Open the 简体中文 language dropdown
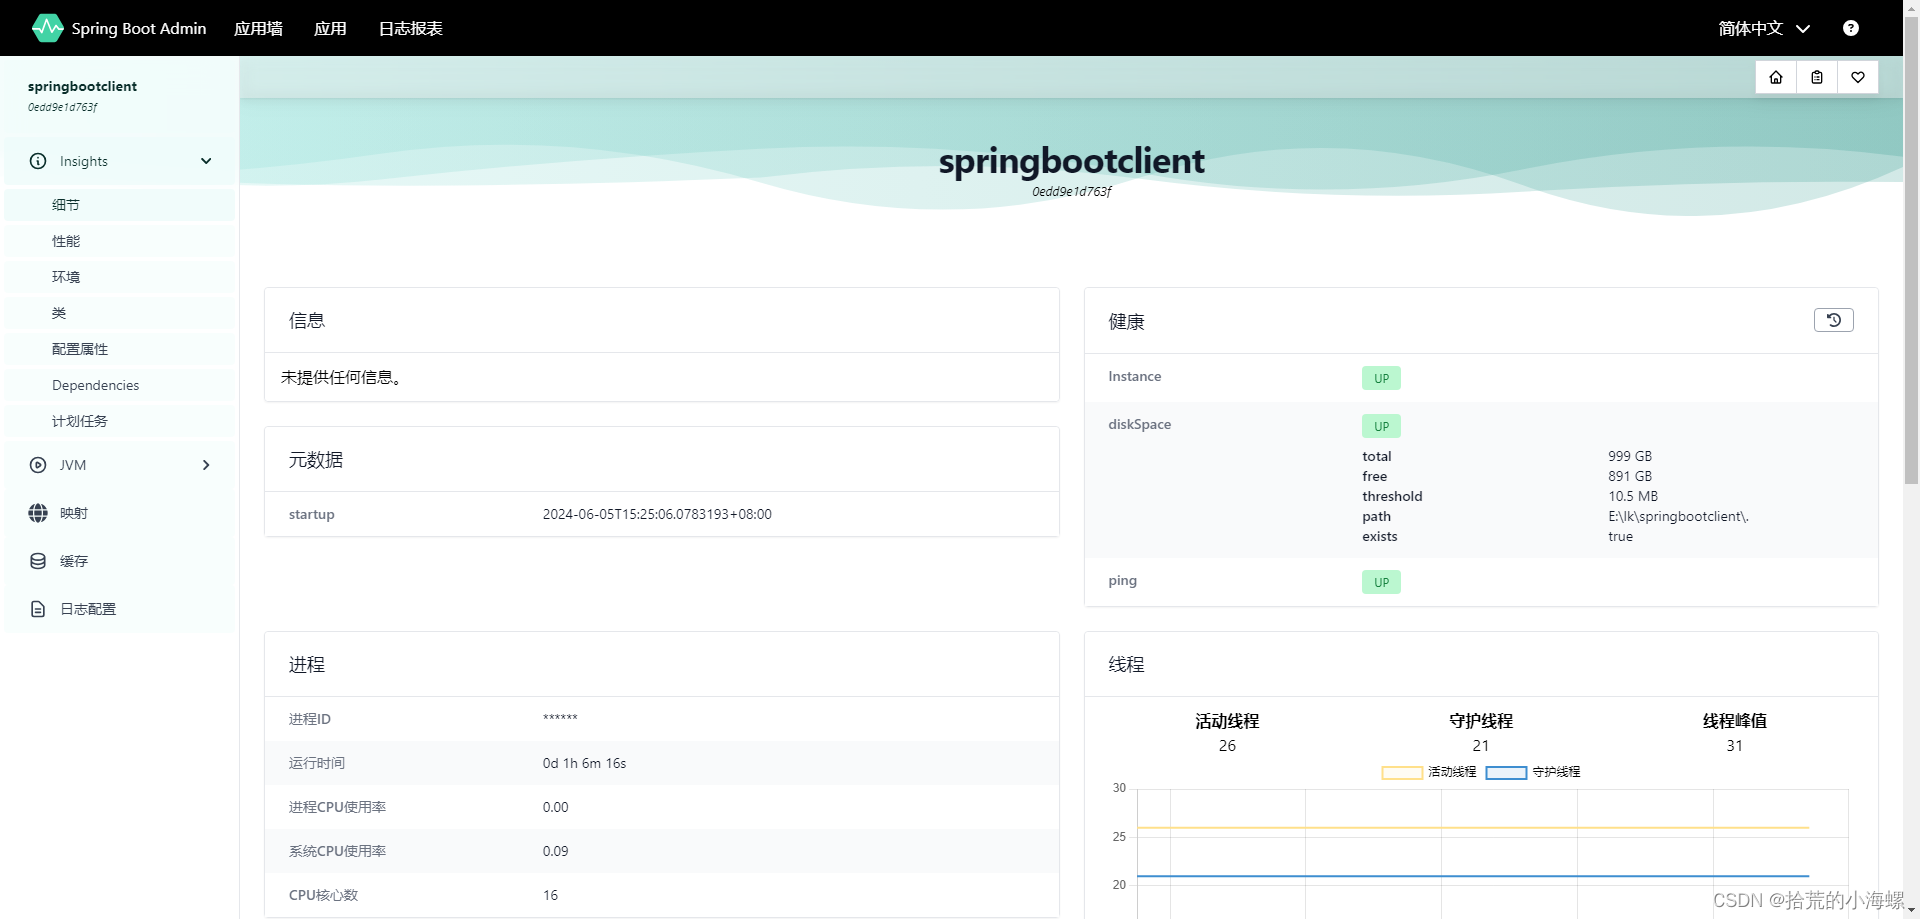Viewport: 1920px width, 919px height. coord(1763,28)
